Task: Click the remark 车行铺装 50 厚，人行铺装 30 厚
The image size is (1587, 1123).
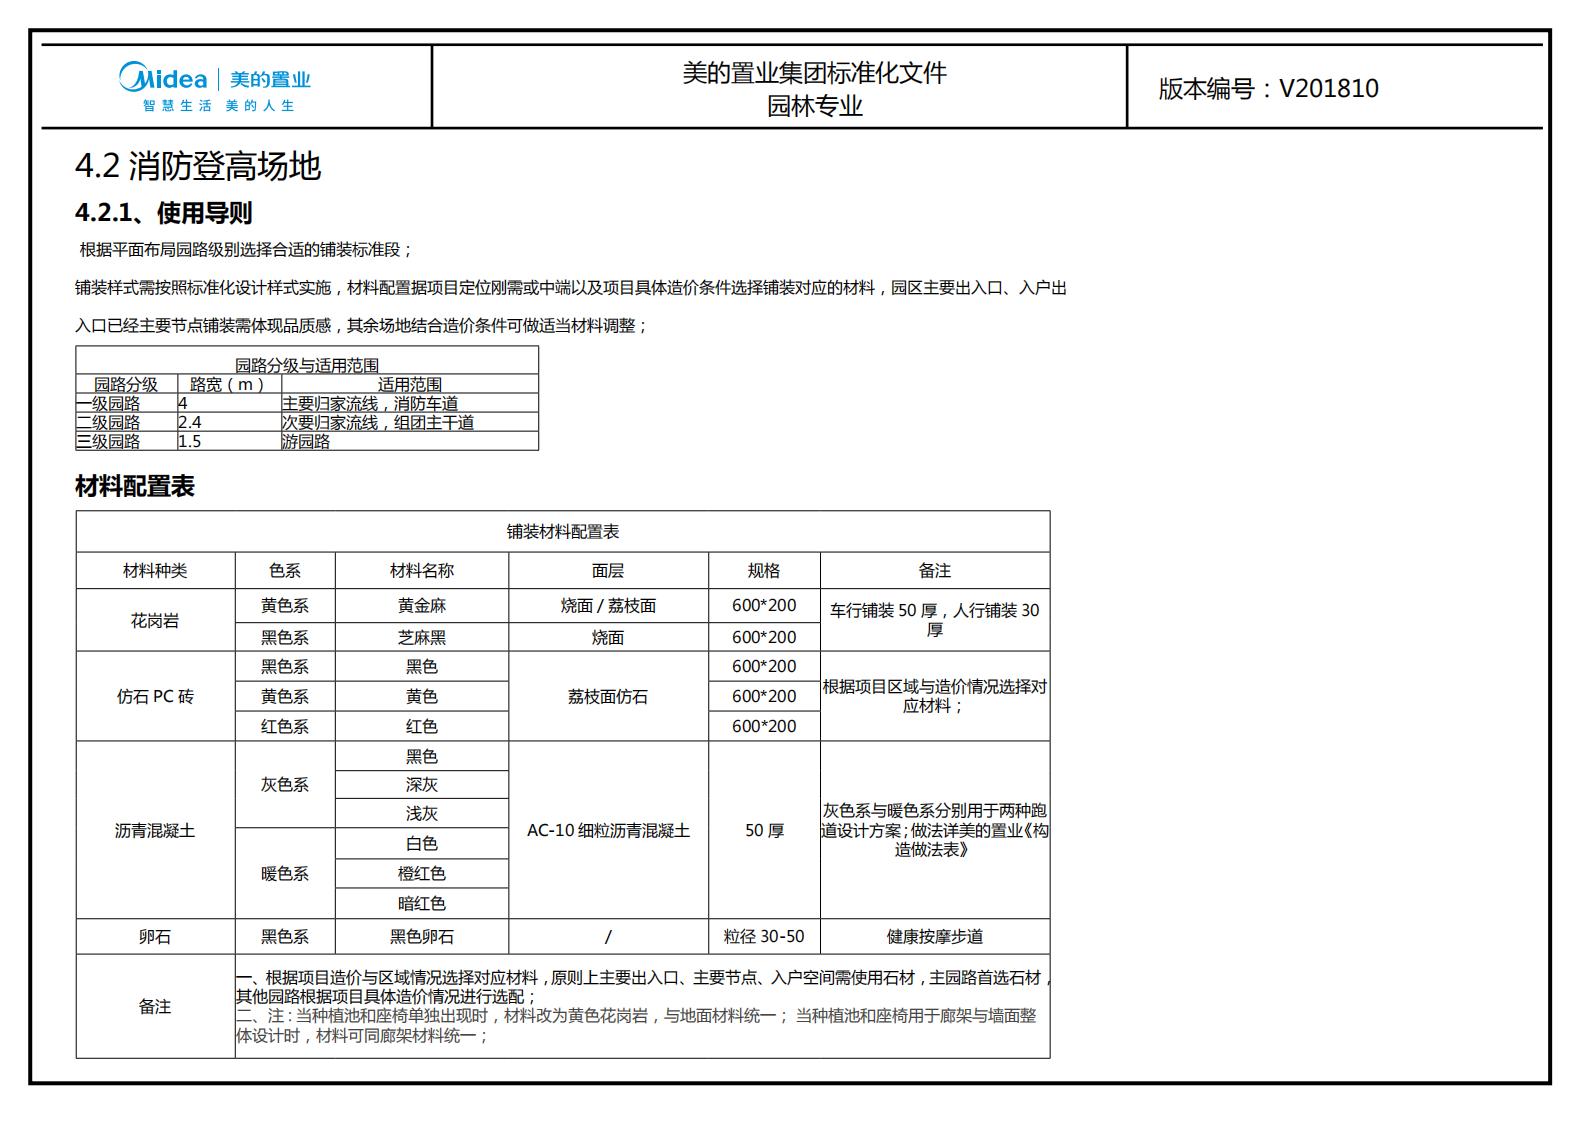Action: [x=935, y=620]
